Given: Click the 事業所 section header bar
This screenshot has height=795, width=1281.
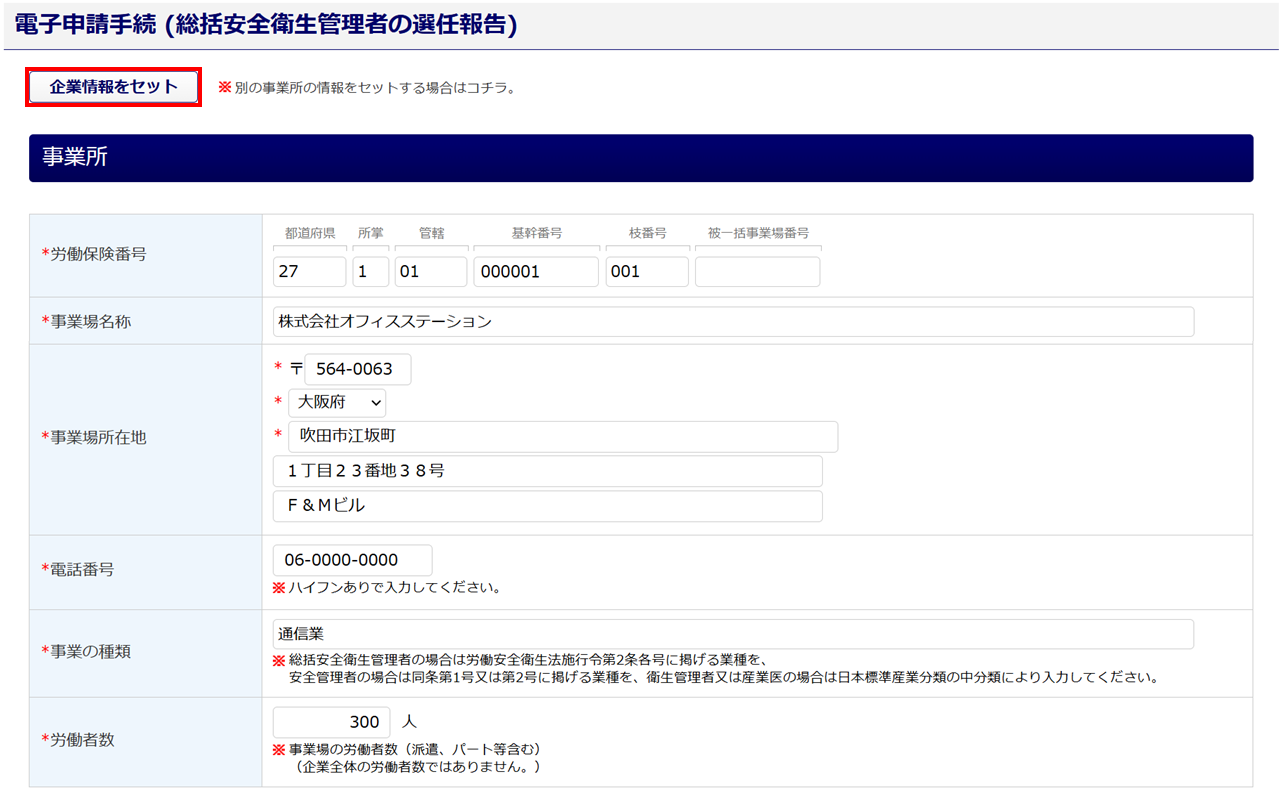Looking at the screenshot, I should pyautogui.click(x=640, y=158).
